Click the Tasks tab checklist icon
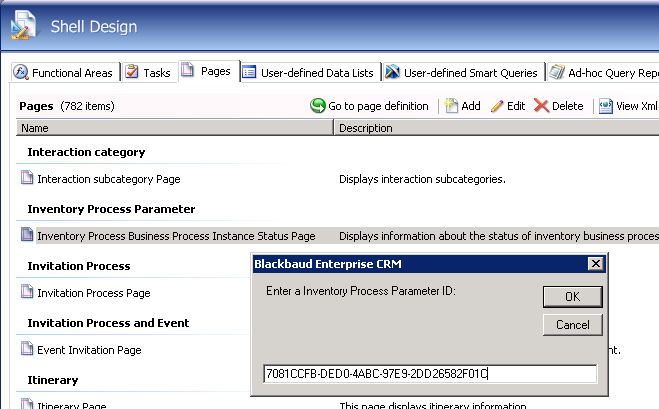Viewport: 659px width, 409px height. pyautogui.click(x=132, y=71)
